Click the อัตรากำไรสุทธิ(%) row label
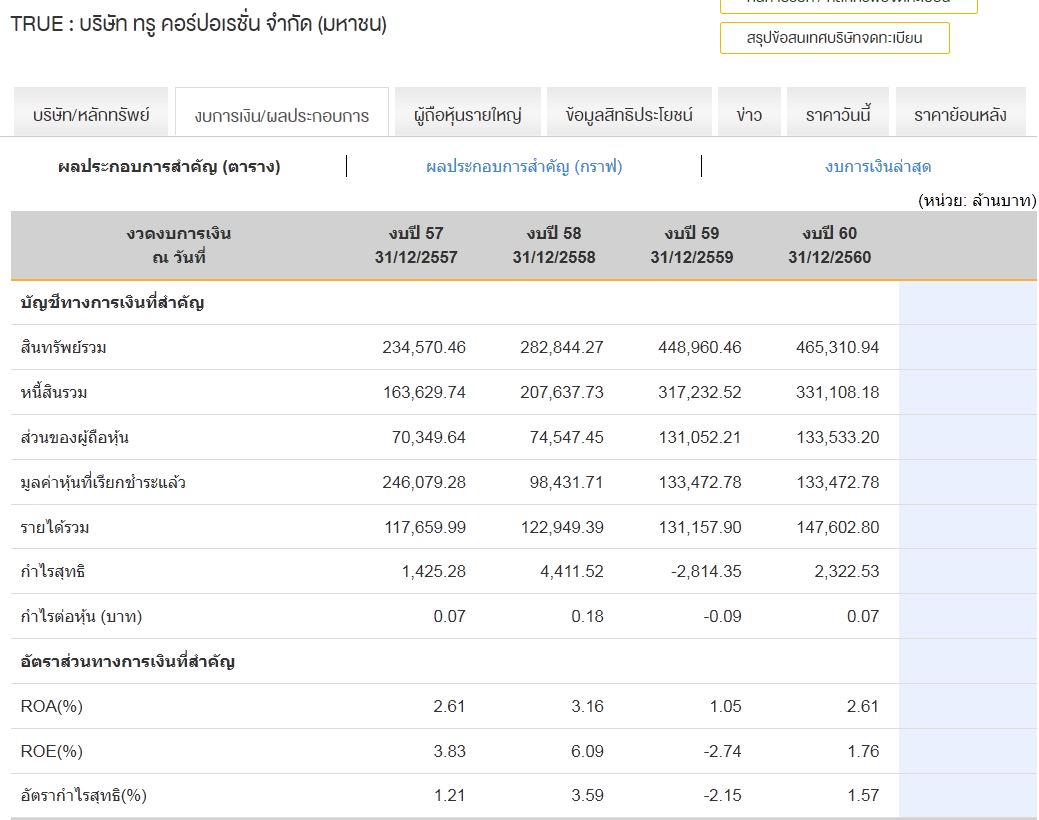The image size is (1039, 820). [x=83, y=795]
